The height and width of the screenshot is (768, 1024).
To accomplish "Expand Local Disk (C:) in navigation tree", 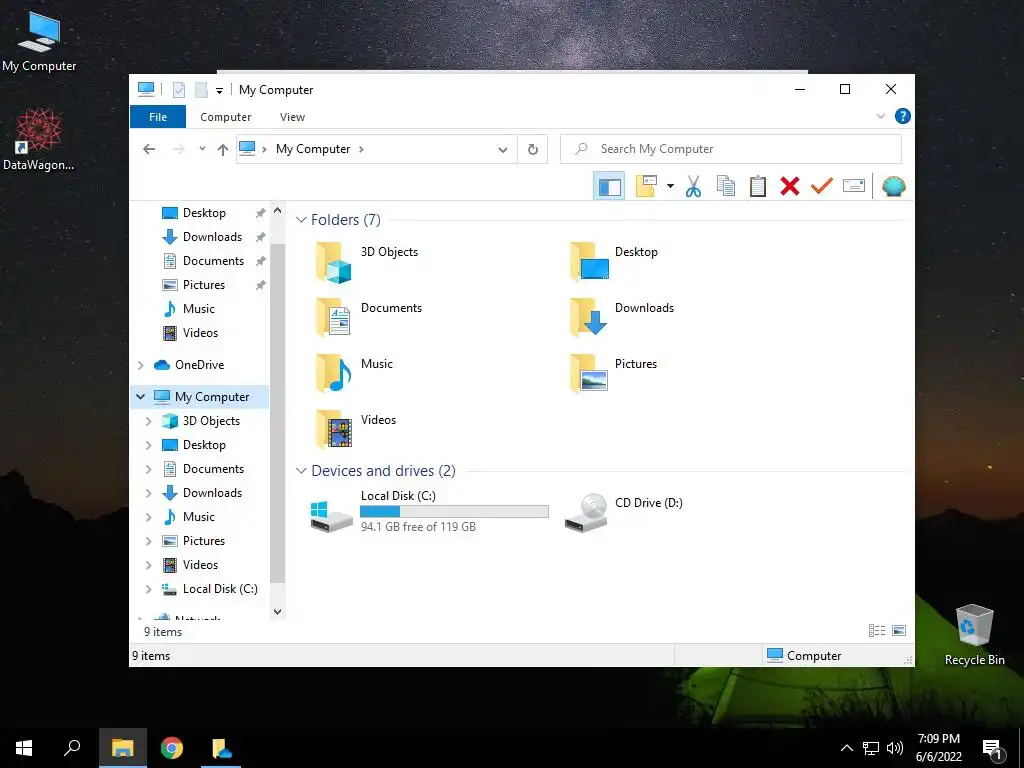I will pos(149,589).
